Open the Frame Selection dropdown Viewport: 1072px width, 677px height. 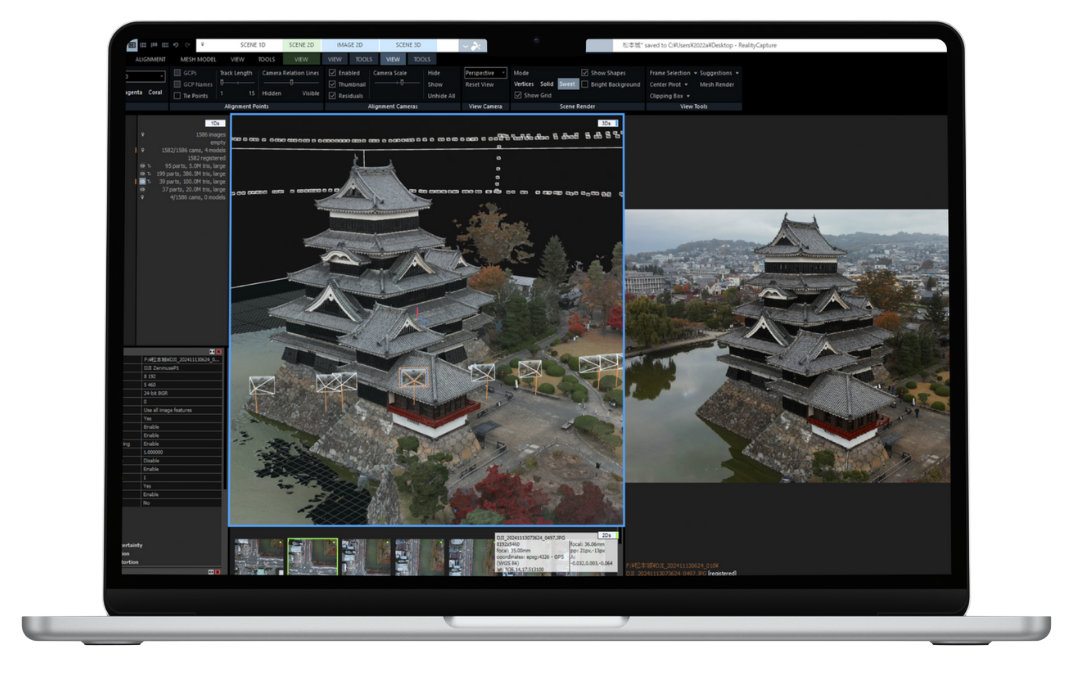click(x=673, y=72)
